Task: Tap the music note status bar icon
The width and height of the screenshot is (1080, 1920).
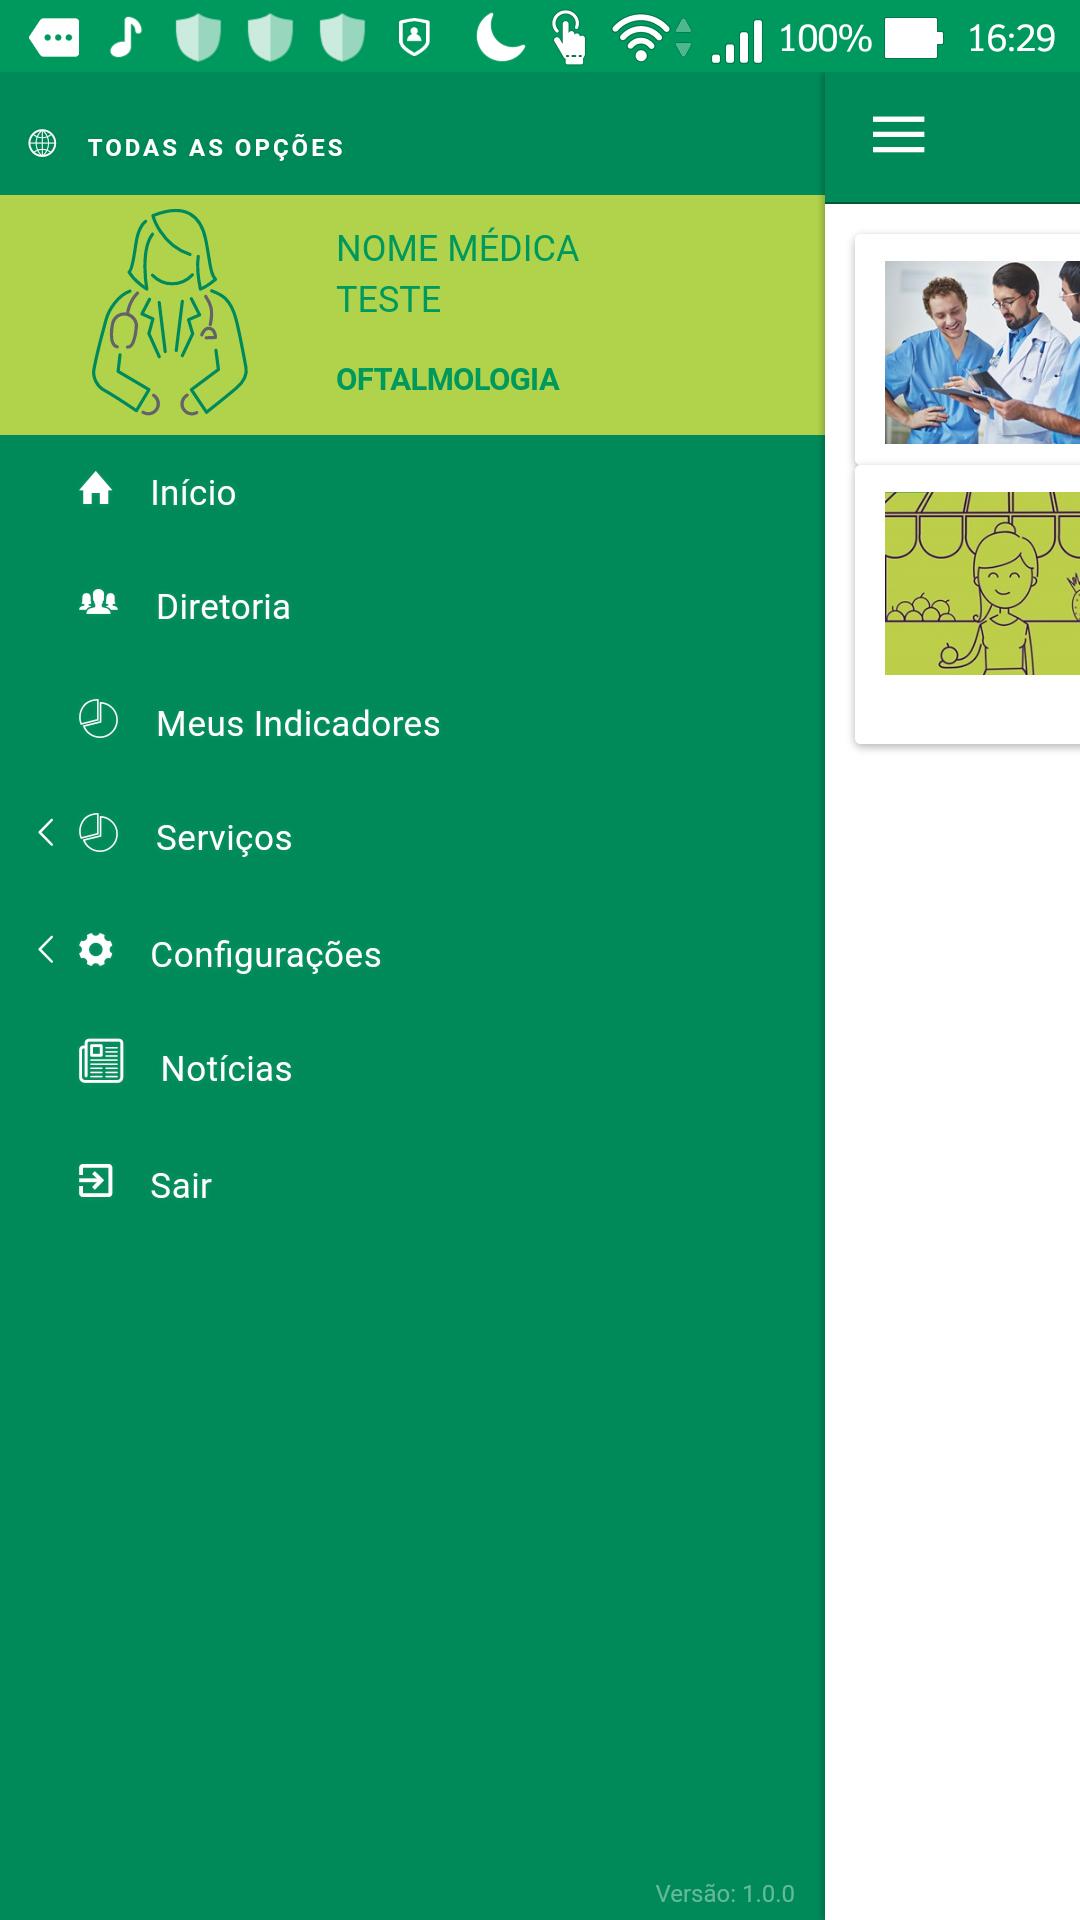Action: tap(126, 38)
